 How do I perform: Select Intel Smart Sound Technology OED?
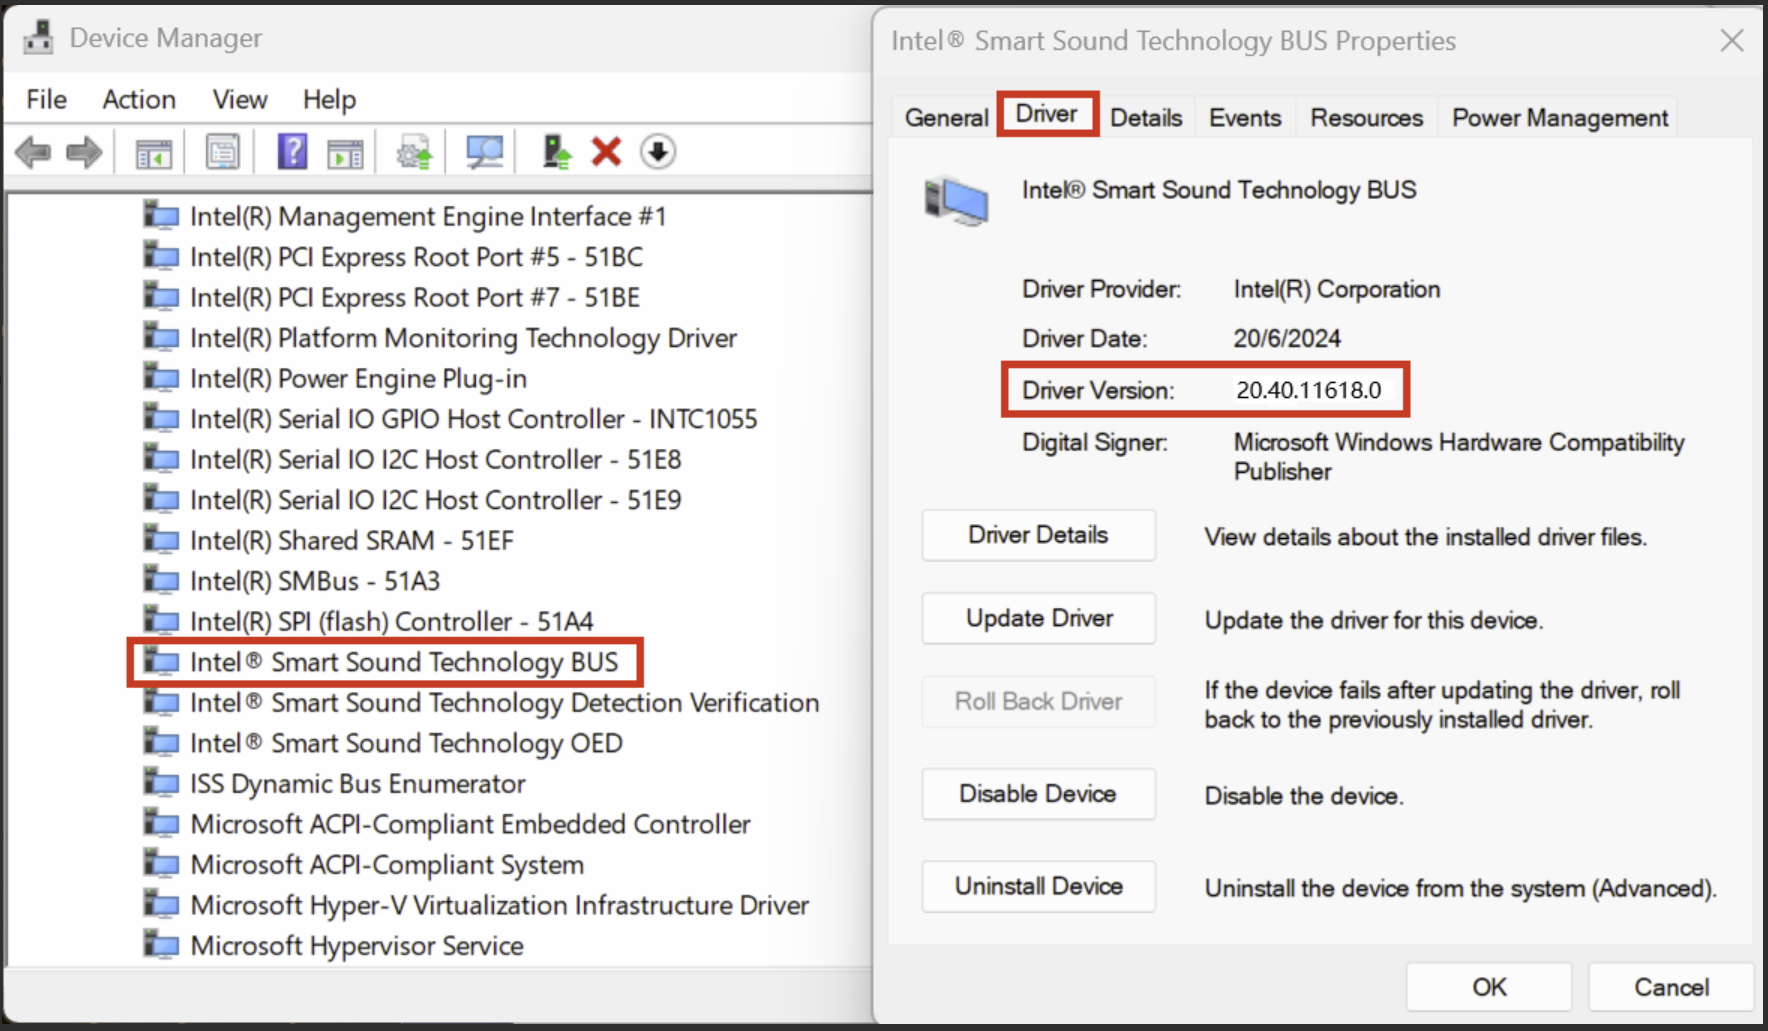pyautogui.click(x=406, y=743)
